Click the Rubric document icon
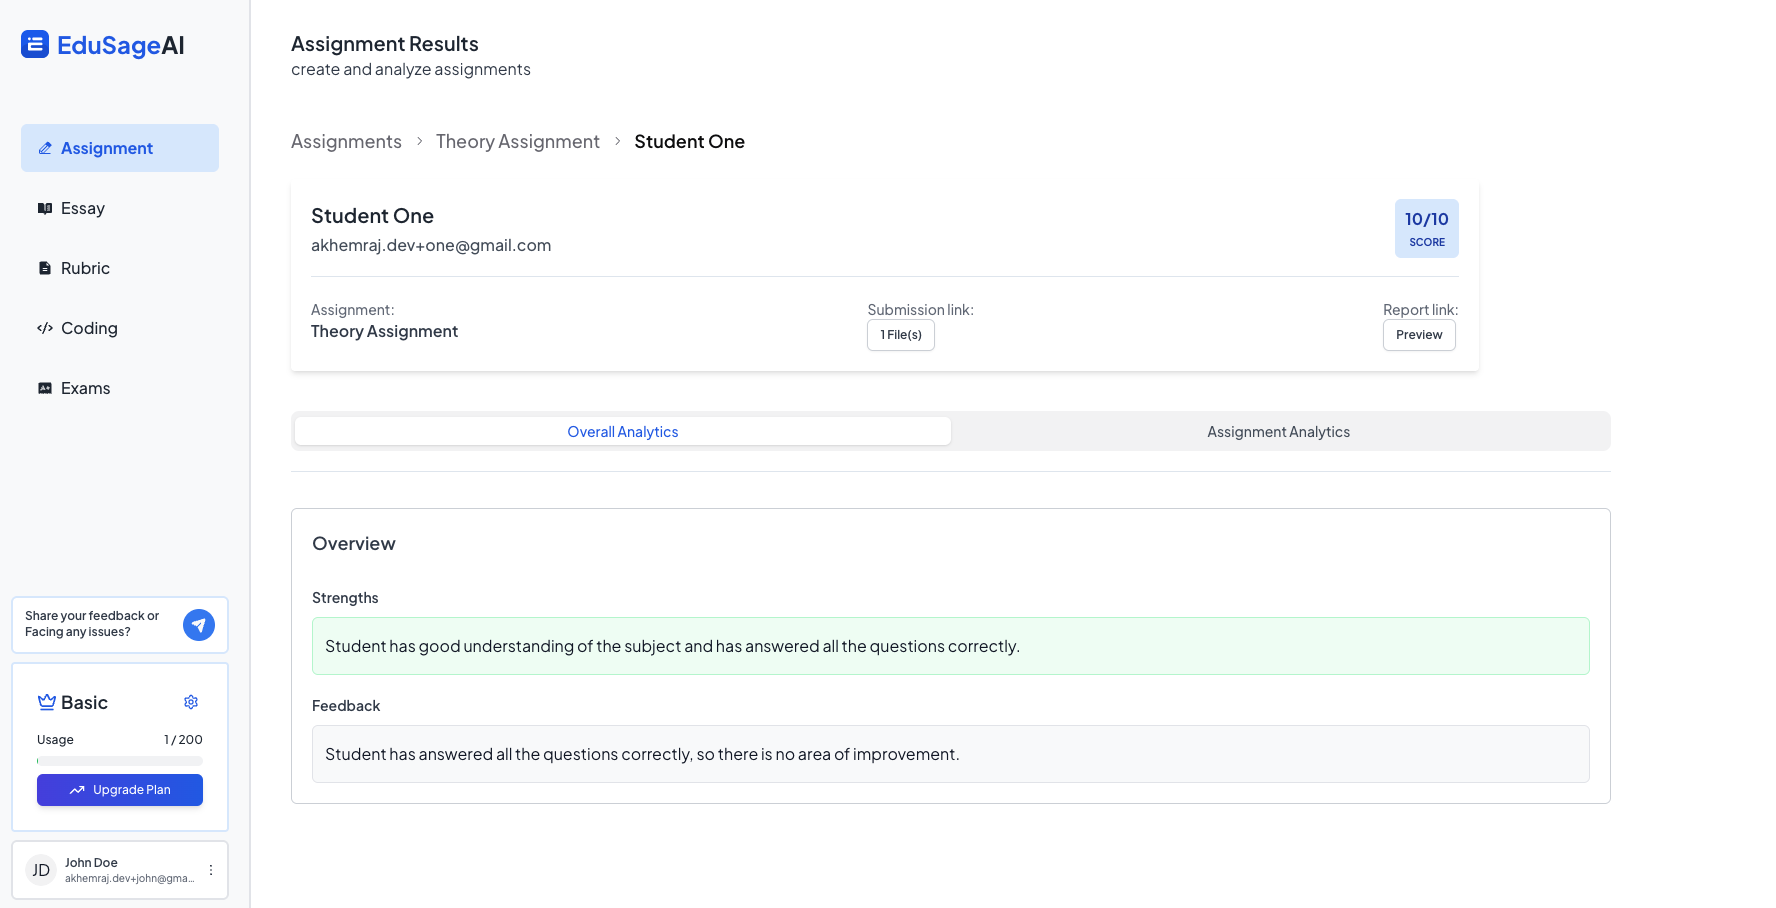This screenshot has height=908, width=1776. (45, 268)
